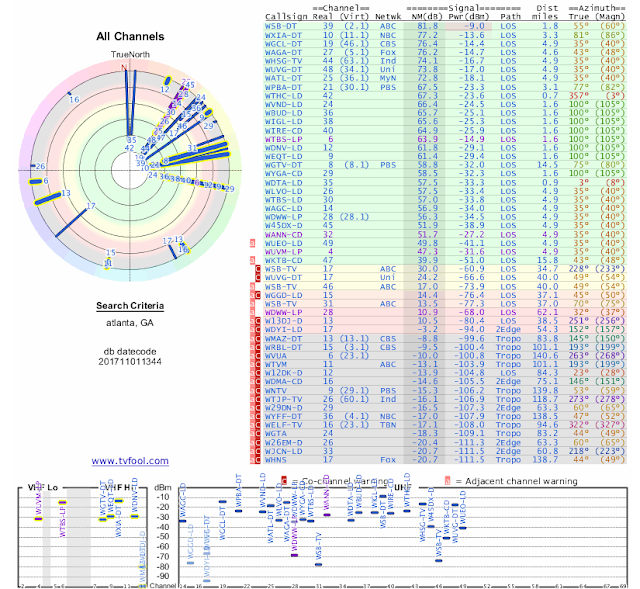Select the WGCL-DT callsign
The width and height of the screenshot is (640, 589).
click(x=283, y=44)
